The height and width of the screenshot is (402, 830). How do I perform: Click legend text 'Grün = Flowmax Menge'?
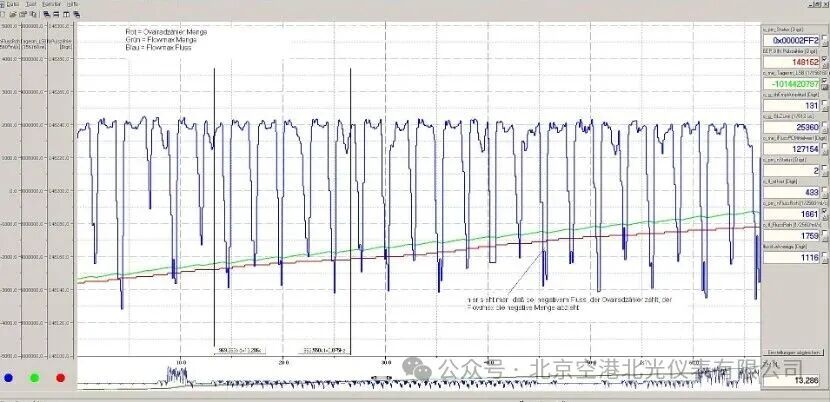coord(161,40)
